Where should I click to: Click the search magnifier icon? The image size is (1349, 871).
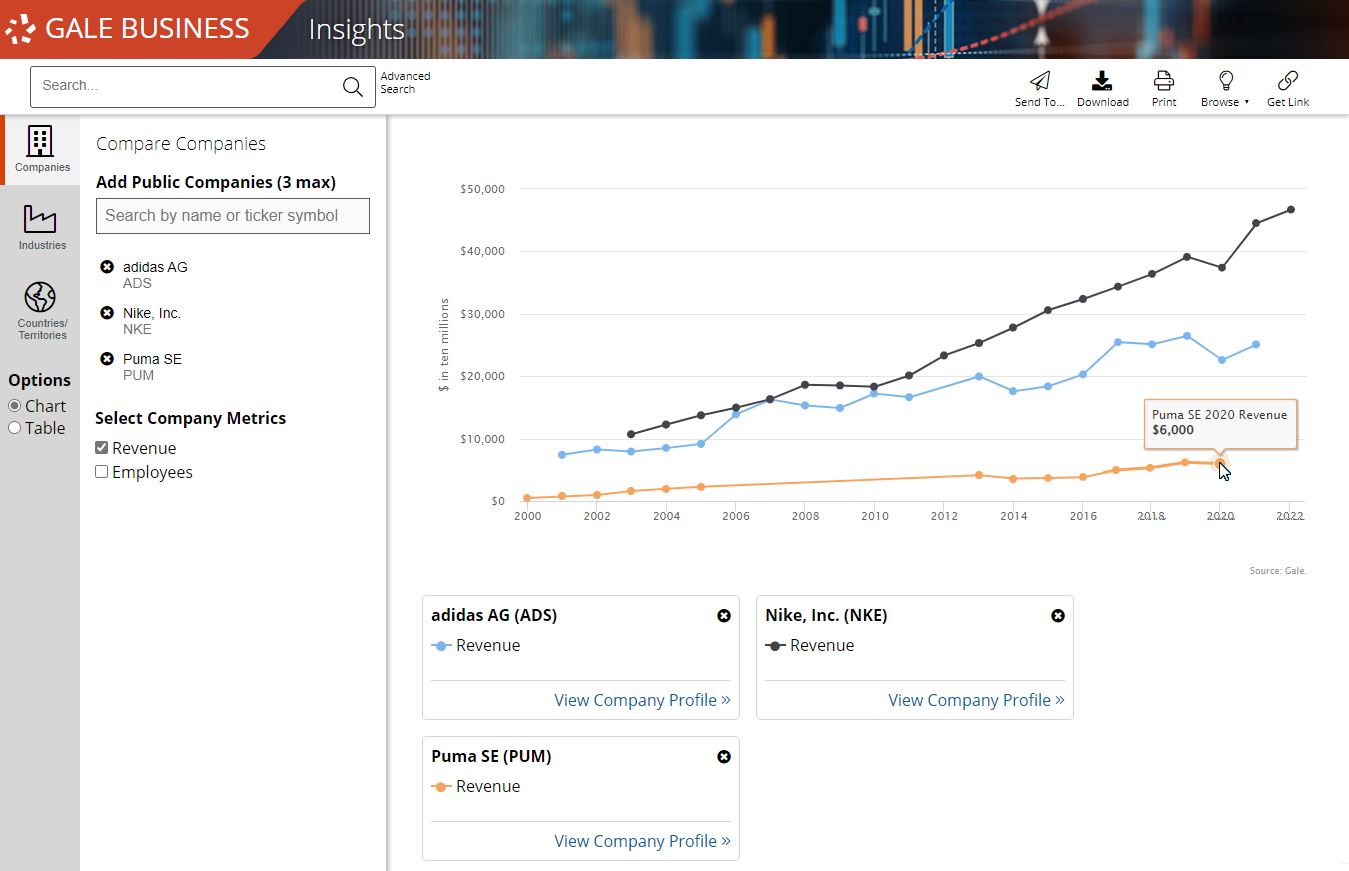tap(352, 87)
